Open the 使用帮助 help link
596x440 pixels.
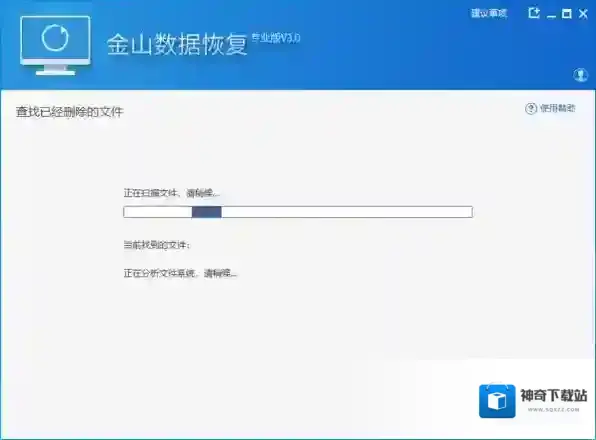click(557, 108)
